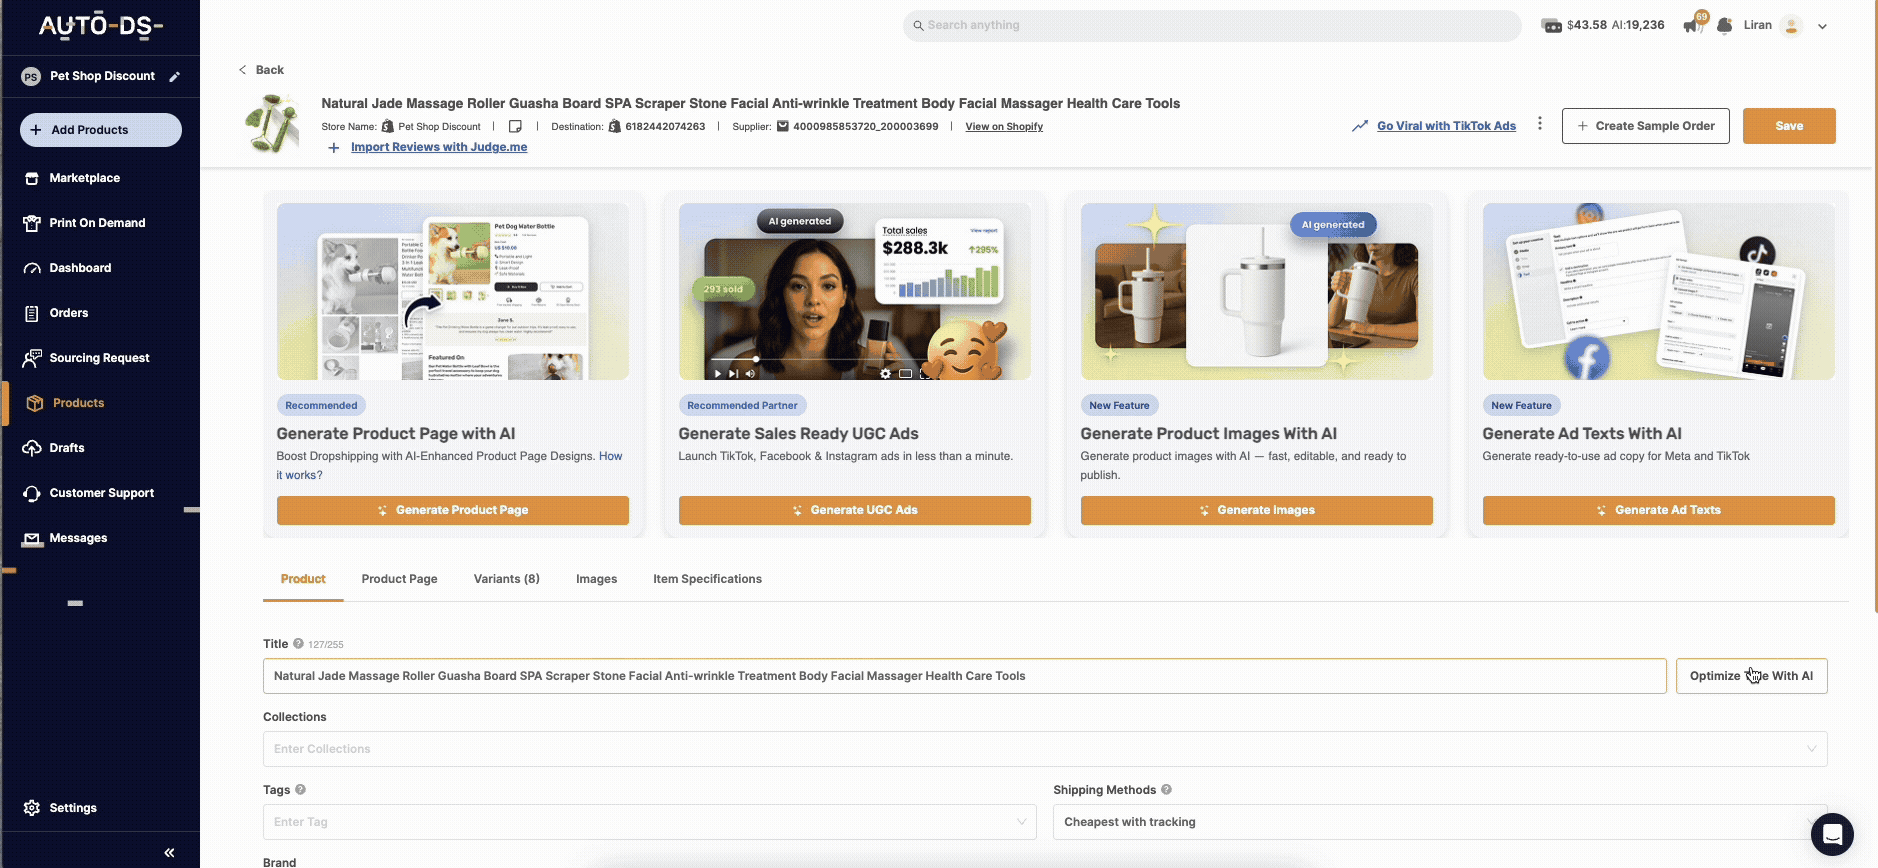Click Import Reviews with Judge.me link
Viewport: 1878px width, 868px height.
coord(439,147)
